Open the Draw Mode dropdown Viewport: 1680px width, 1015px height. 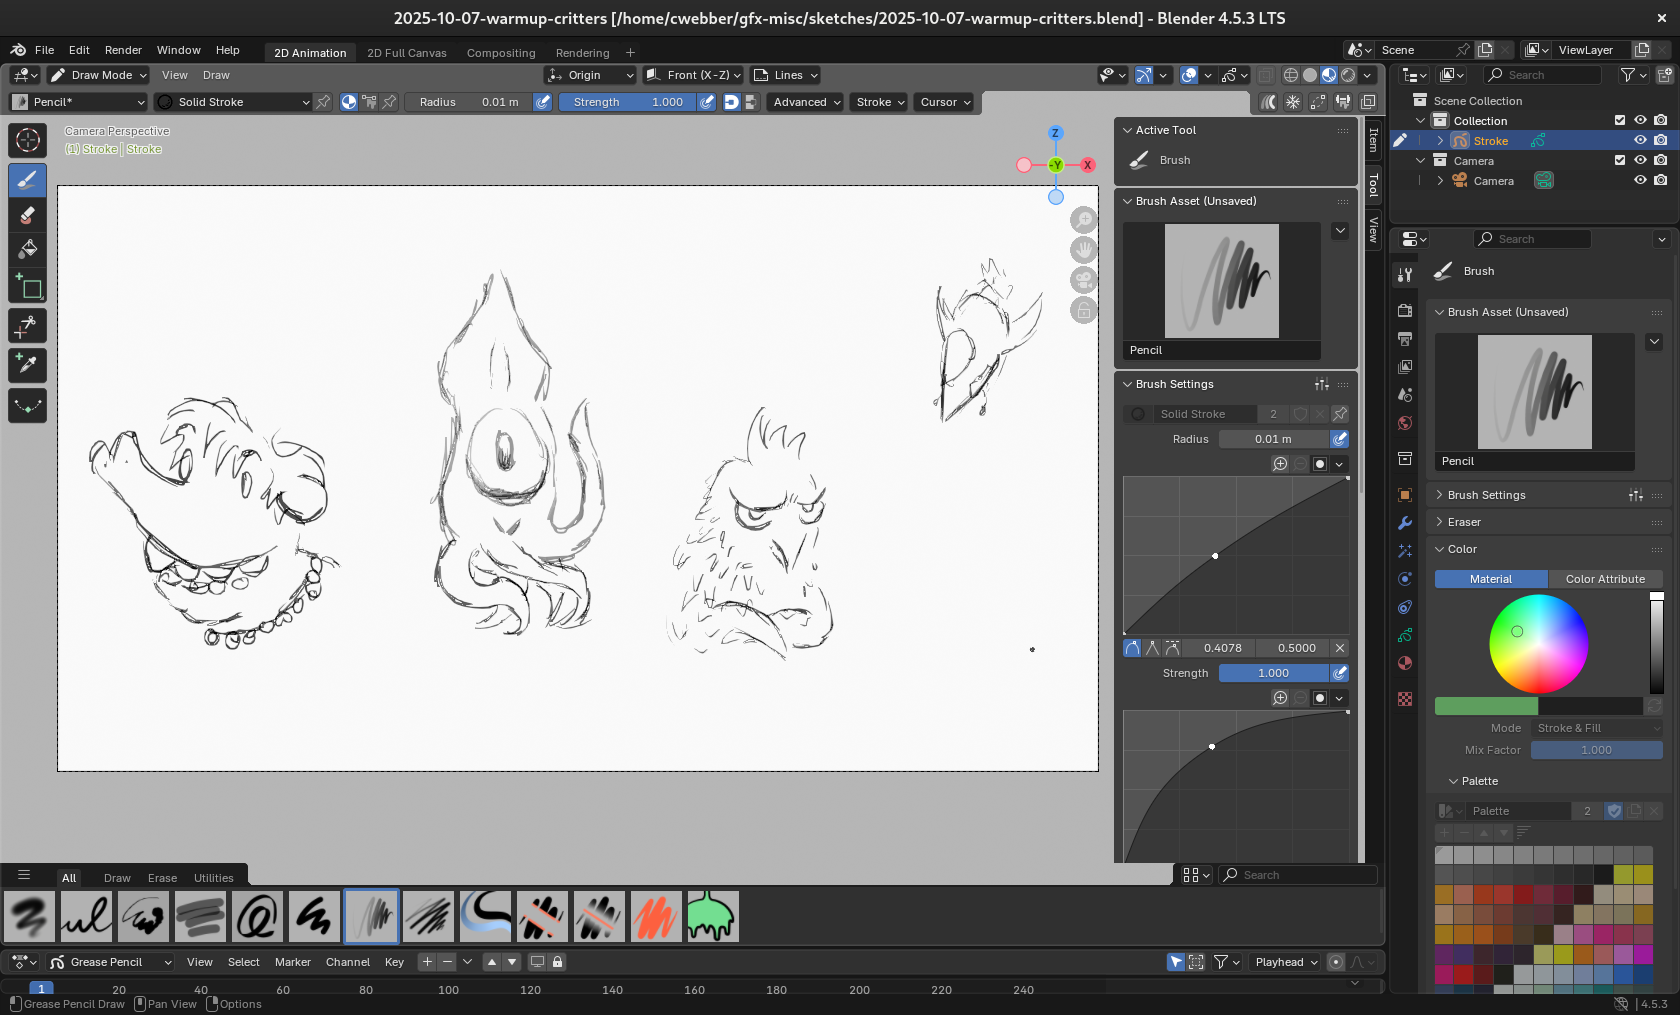click(x=99, y=75)
